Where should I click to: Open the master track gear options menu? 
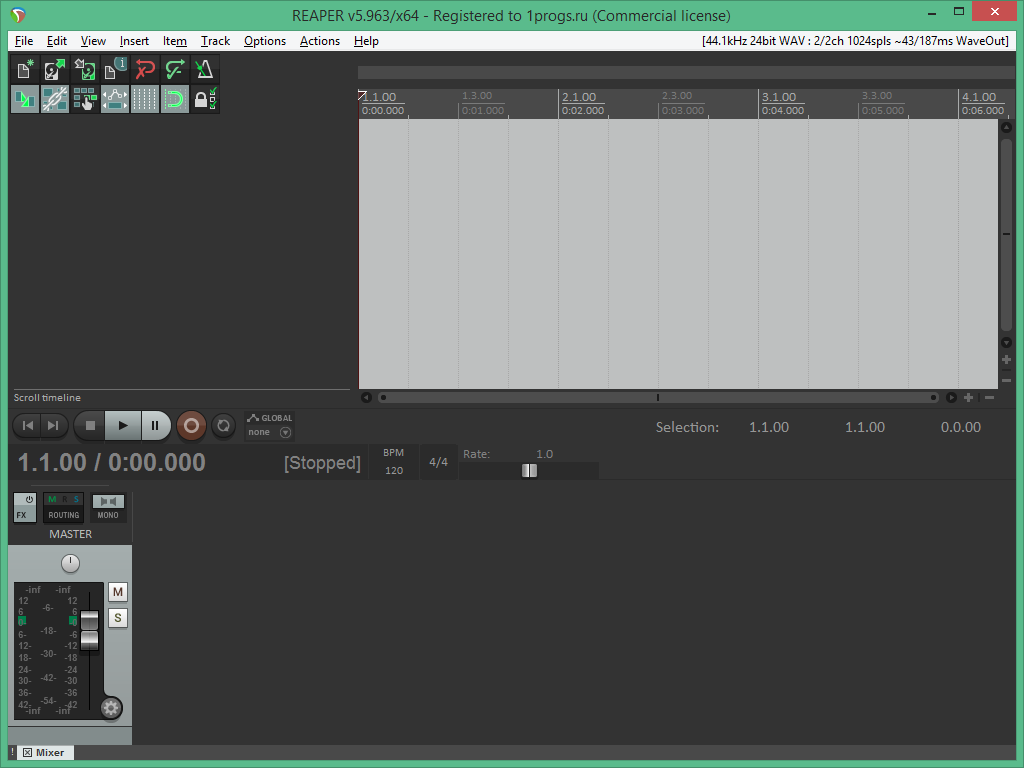click(x=111, y=708)
